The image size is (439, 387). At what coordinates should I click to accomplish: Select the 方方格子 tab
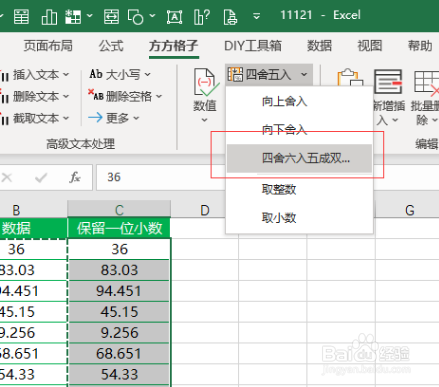click(174, 46)
